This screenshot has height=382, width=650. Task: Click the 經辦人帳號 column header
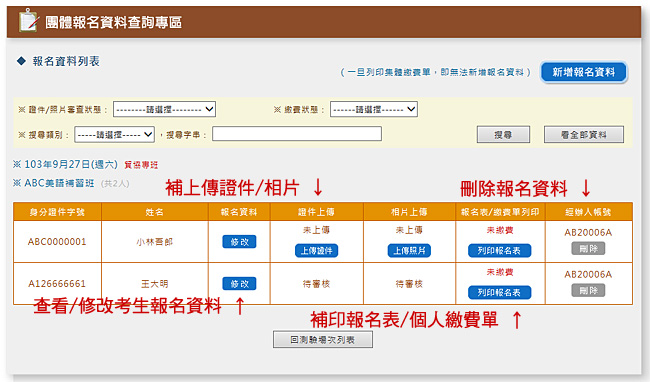[x=589, y=212]
